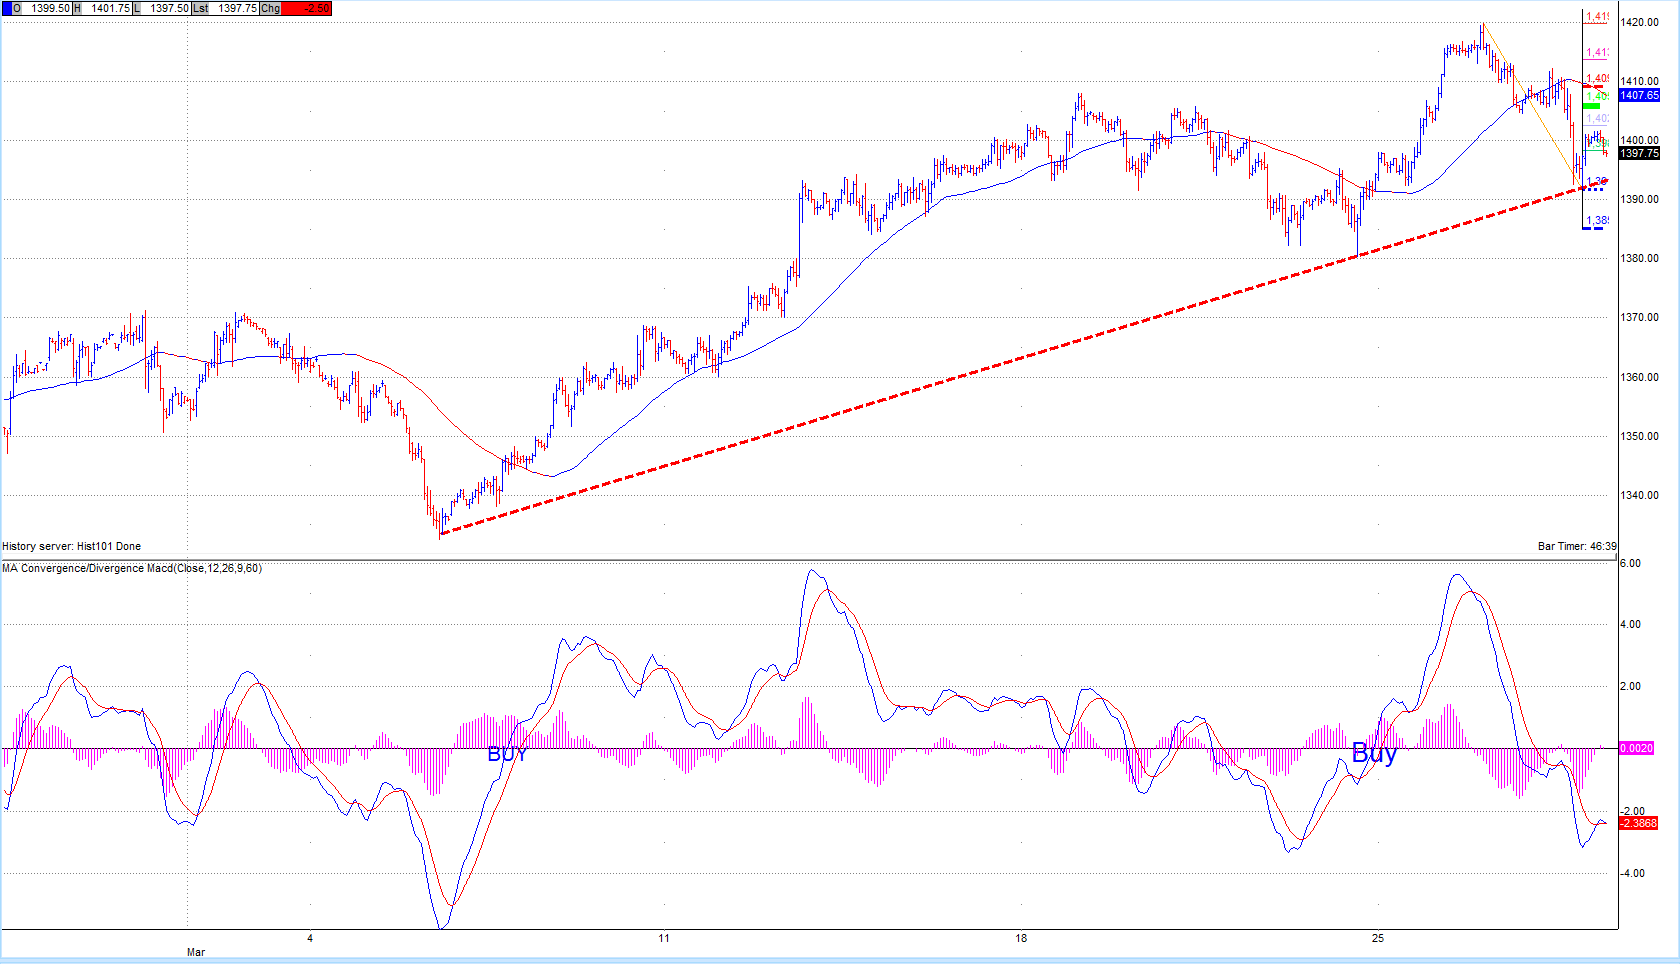The height and width of the screenshot is (964, 1680).
Task: Click the date label 4 on the time axis
Action: pyautogui.click(x=310, y=938)
